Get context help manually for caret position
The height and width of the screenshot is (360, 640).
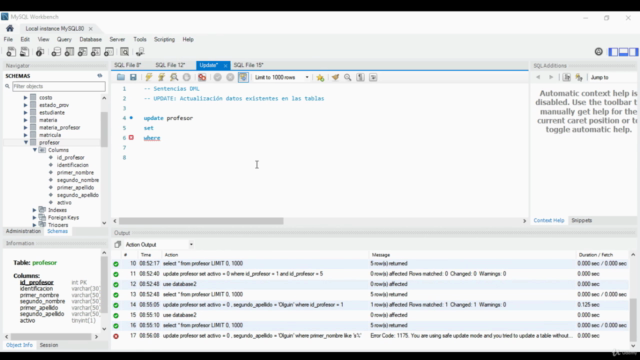[x=567, y=77]
